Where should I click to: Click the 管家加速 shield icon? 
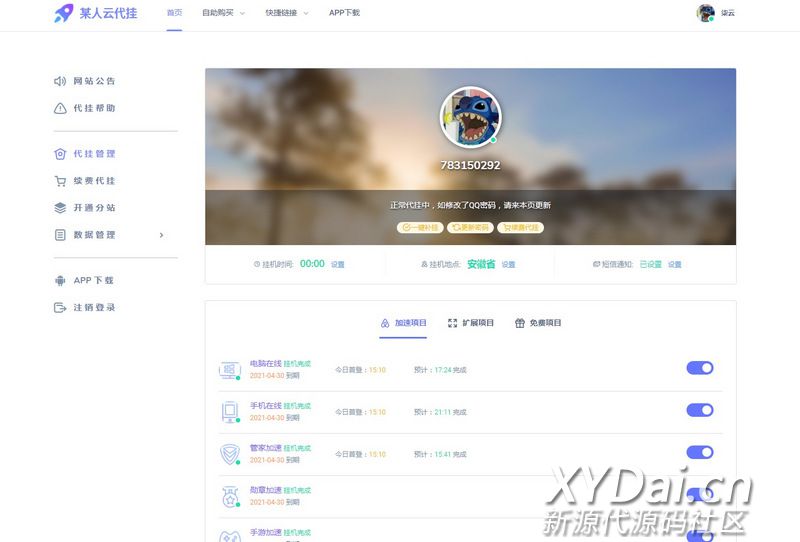click(230, 454)
